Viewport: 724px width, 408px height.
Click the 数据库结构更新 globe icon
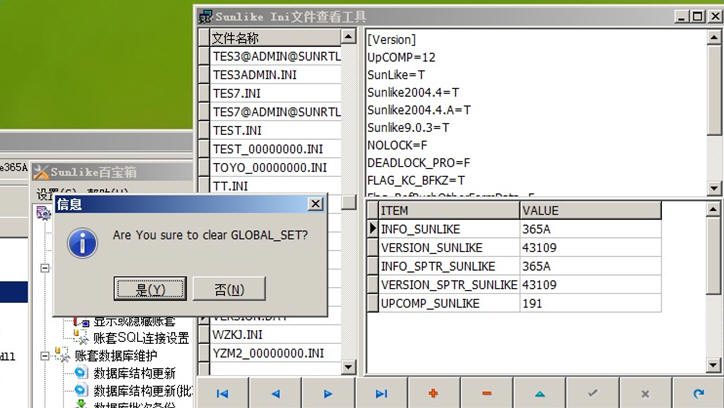(x=81, y=372)
